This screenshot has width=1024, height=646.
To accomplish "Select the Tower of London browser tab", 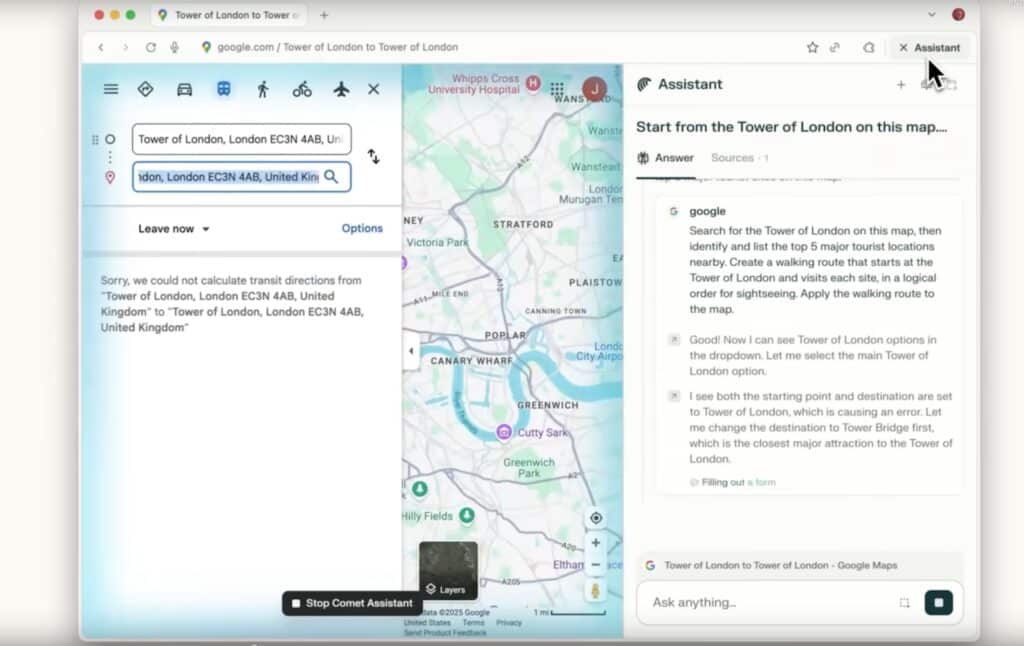I will [x=229, y=15].
